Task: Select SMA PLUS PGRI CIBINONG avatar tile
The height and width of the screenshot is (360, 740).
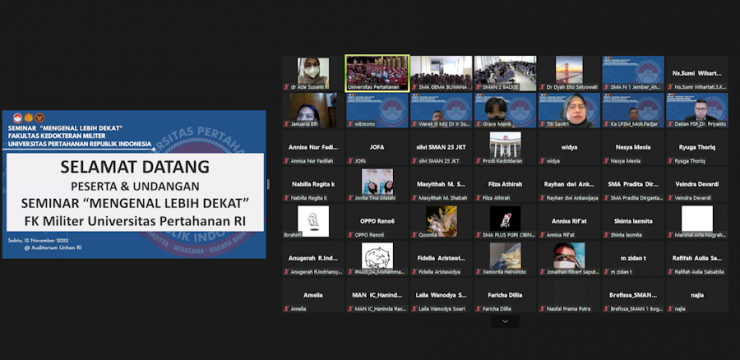Action: pyautogui.click(x=505, y=221)
